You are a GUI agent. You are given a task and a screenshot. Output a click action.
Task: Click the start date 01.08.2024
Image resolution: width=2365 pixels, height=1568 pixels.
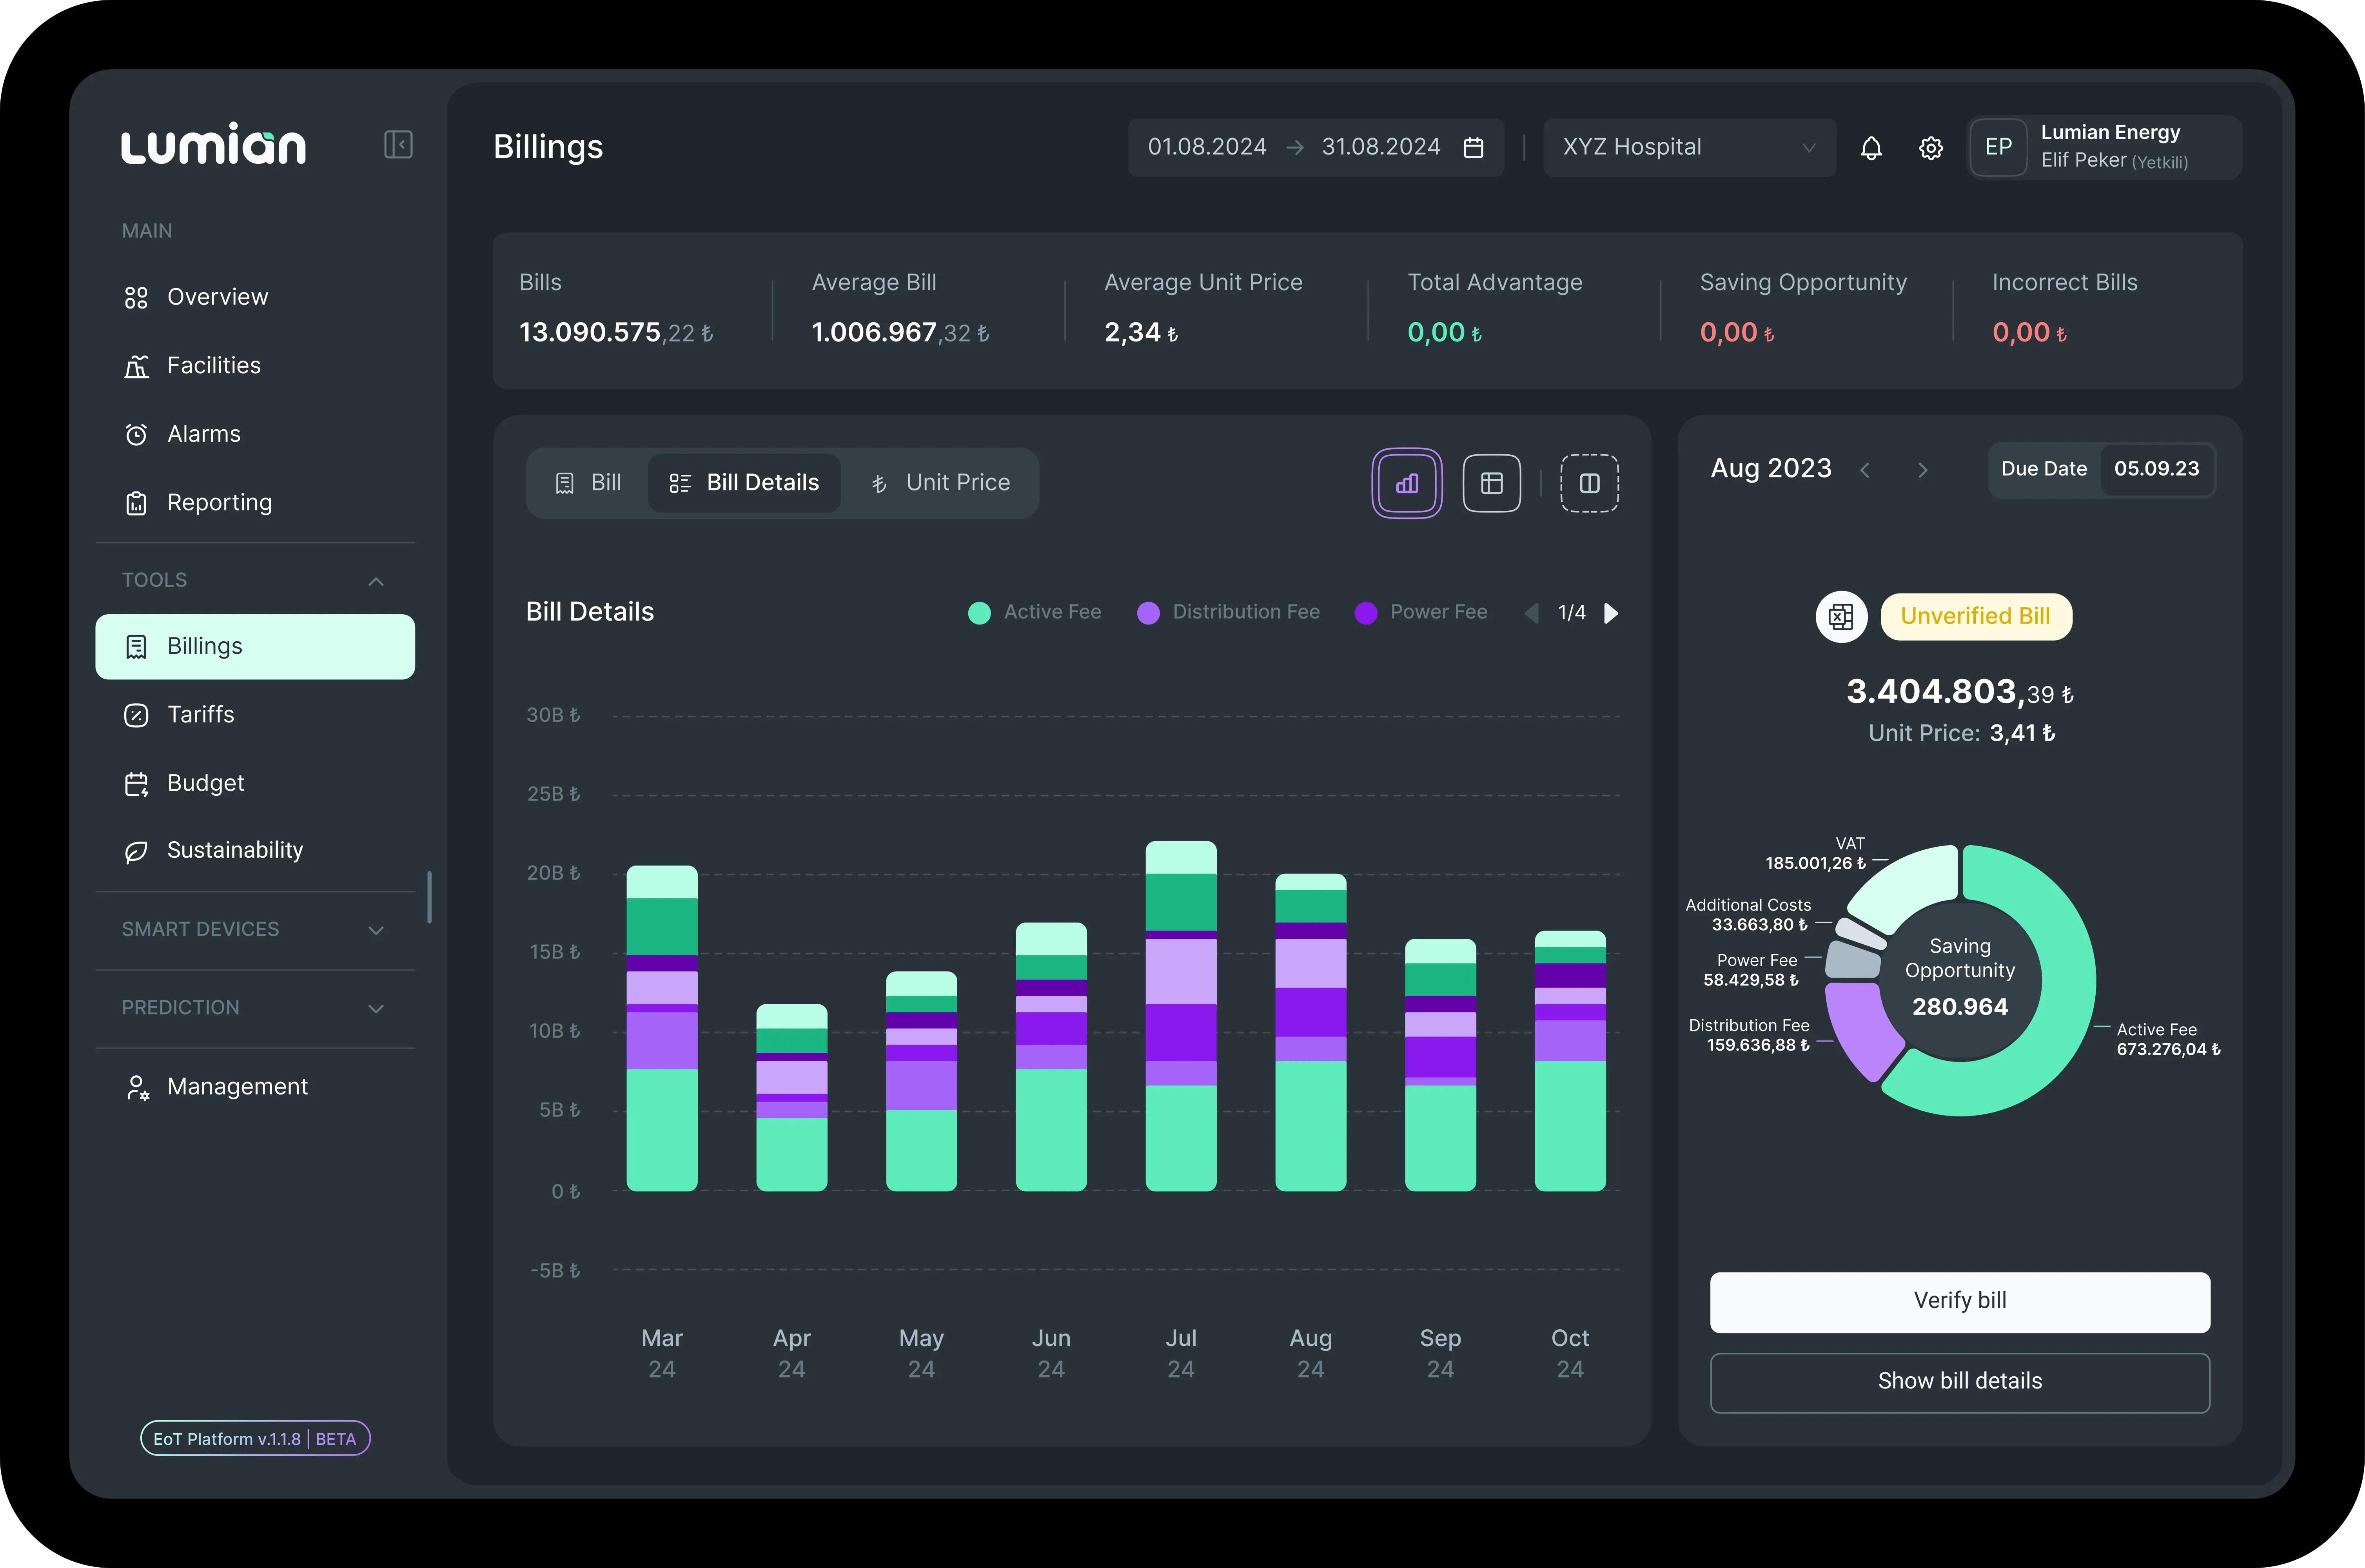point(1207,147)
